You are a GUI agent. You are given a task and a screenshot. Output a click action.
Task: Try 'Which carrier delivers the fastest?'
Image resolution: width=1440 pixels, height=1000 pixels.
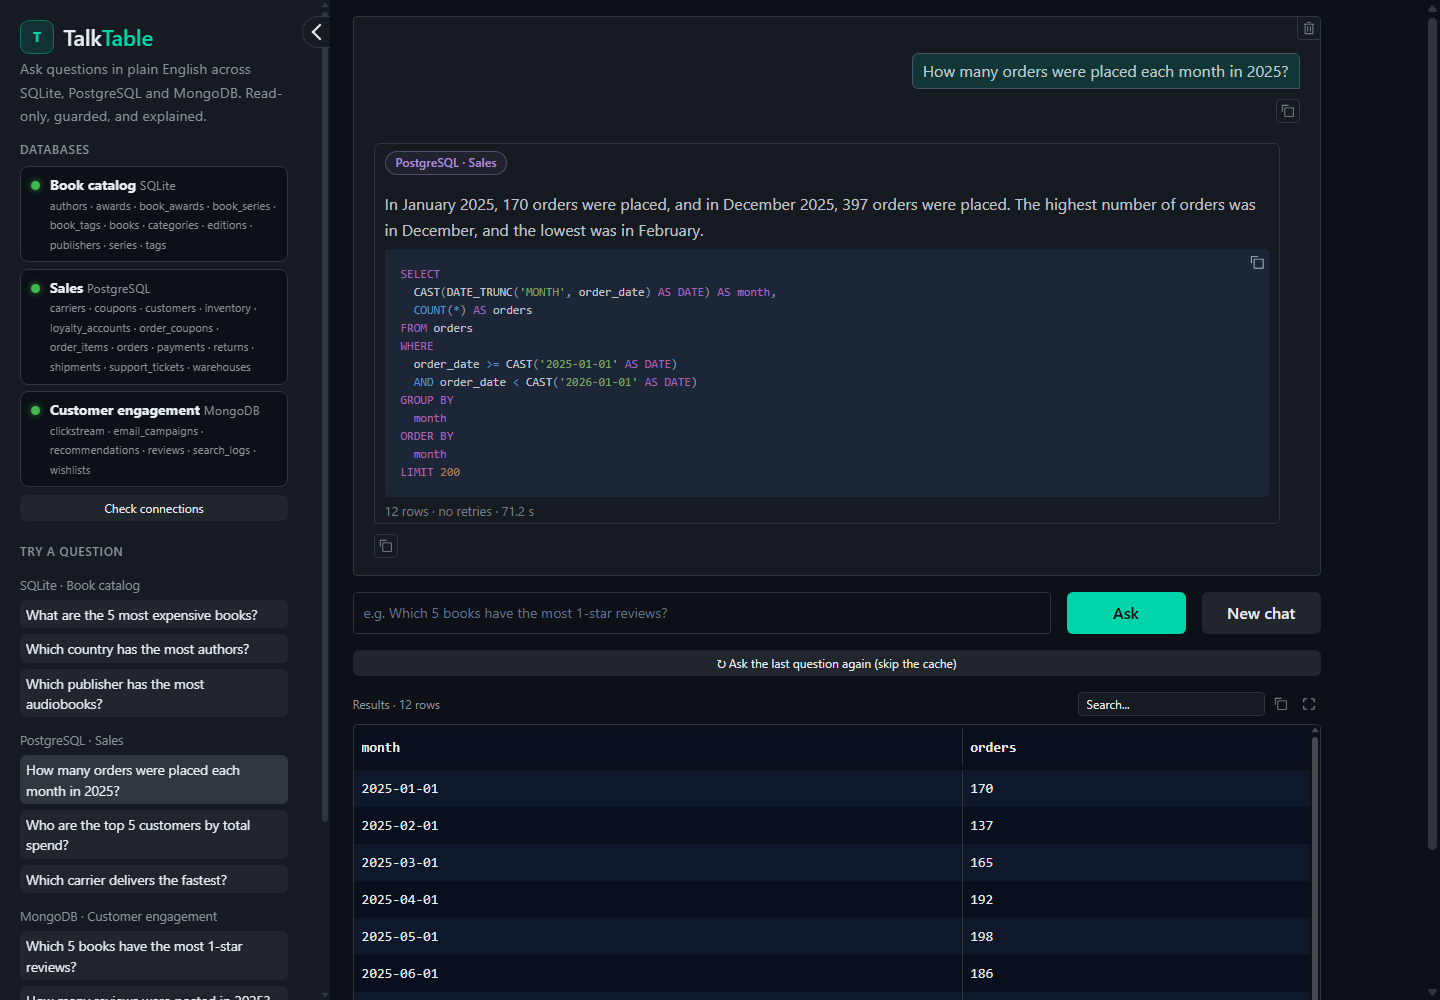[x=154, y=880]
